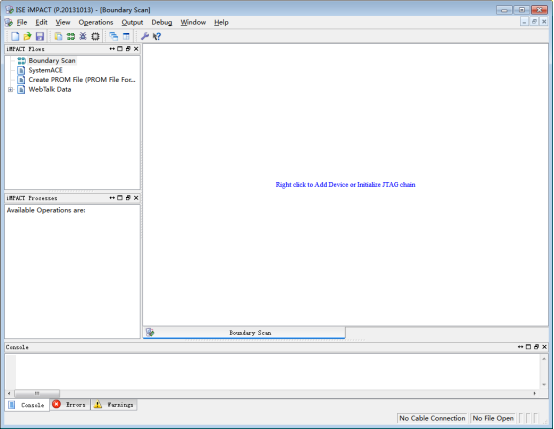Image resolution: width=554 pixels, height=429 pixels.
Task: Select the Boundary Scan document tab
Action: pos(244,333)
